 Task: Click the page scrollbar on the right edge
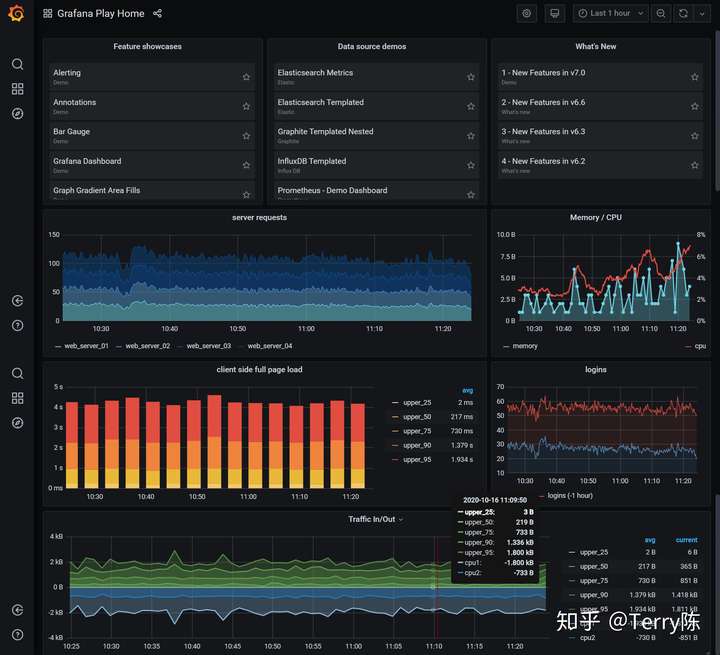[717, 110]
